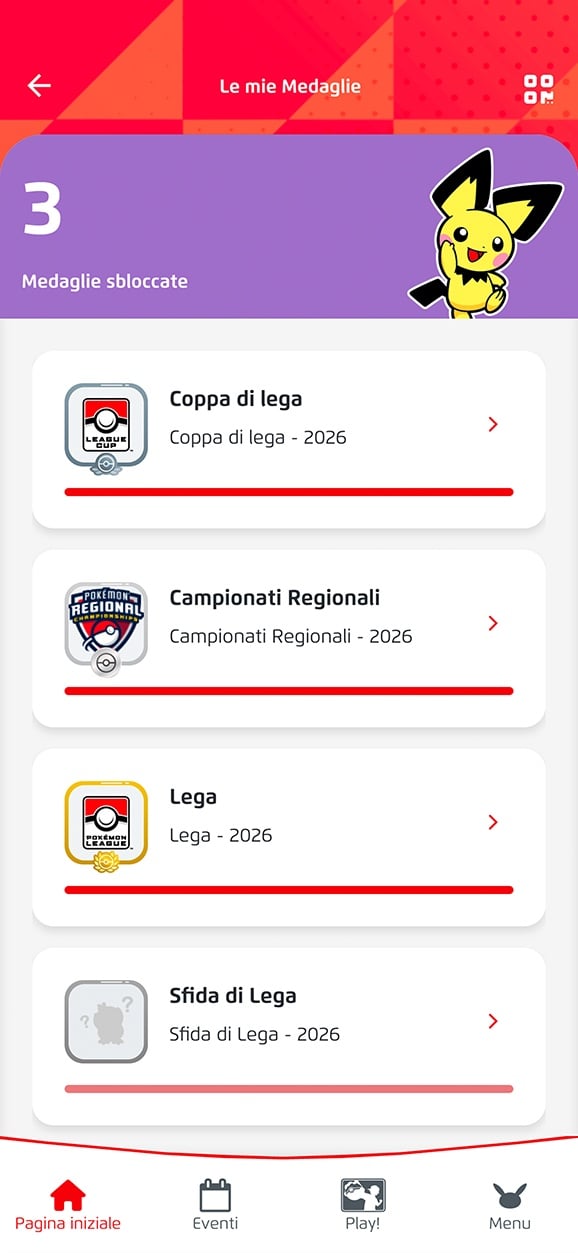Expand Coppa di lega chevron
Screen dimensions: 578x1253
pos(492,425)
